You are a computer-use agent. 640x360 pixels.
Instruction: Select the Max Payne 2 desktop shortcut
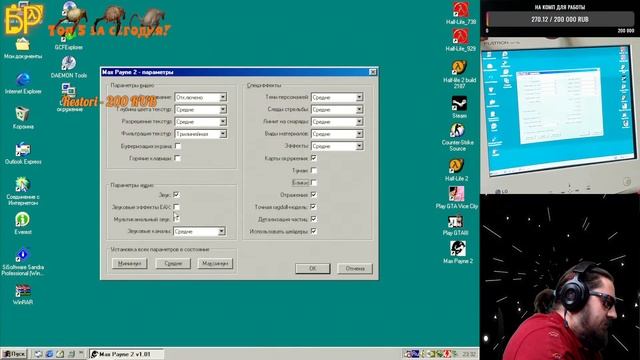458,252
